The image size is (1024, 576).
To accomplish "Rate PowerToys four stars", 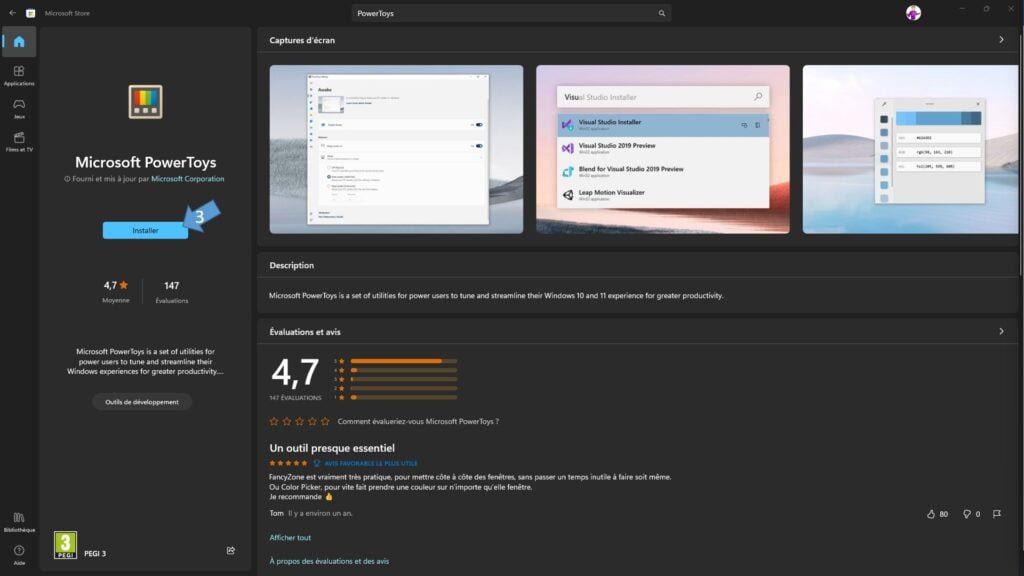I will [x=312, y=422].
